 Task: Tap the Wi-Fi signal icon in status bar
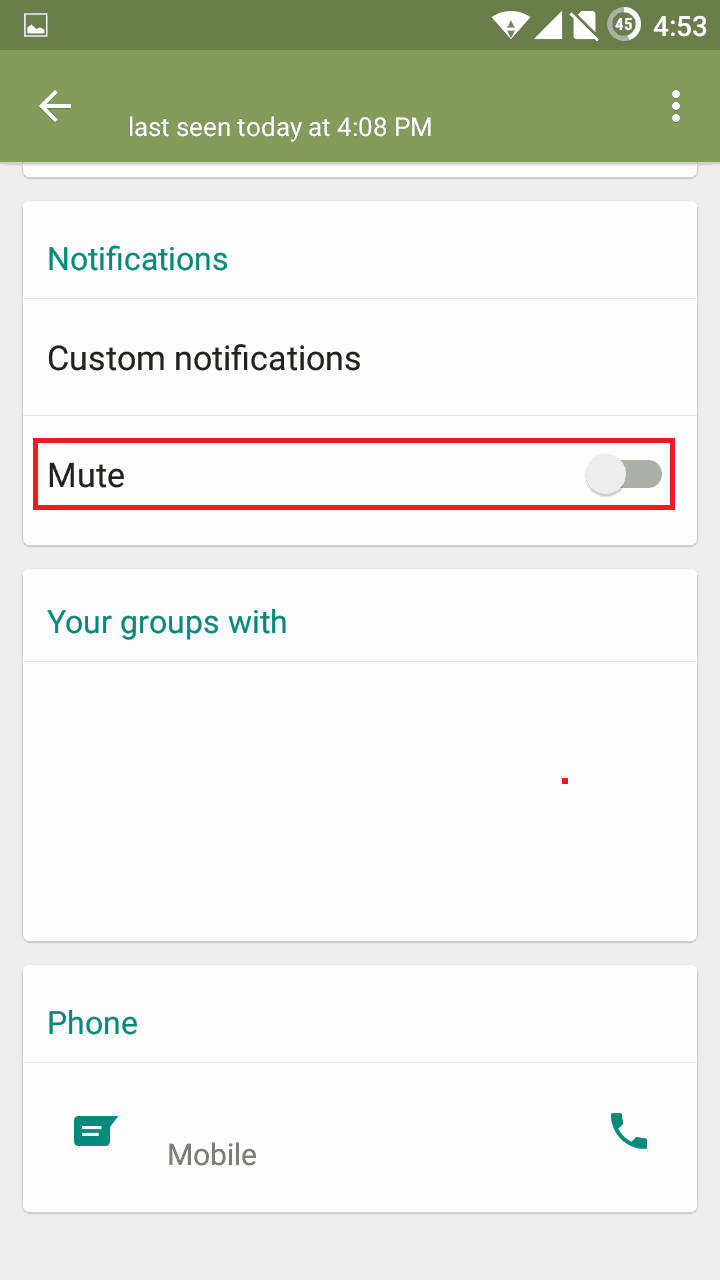coord(511,25)
